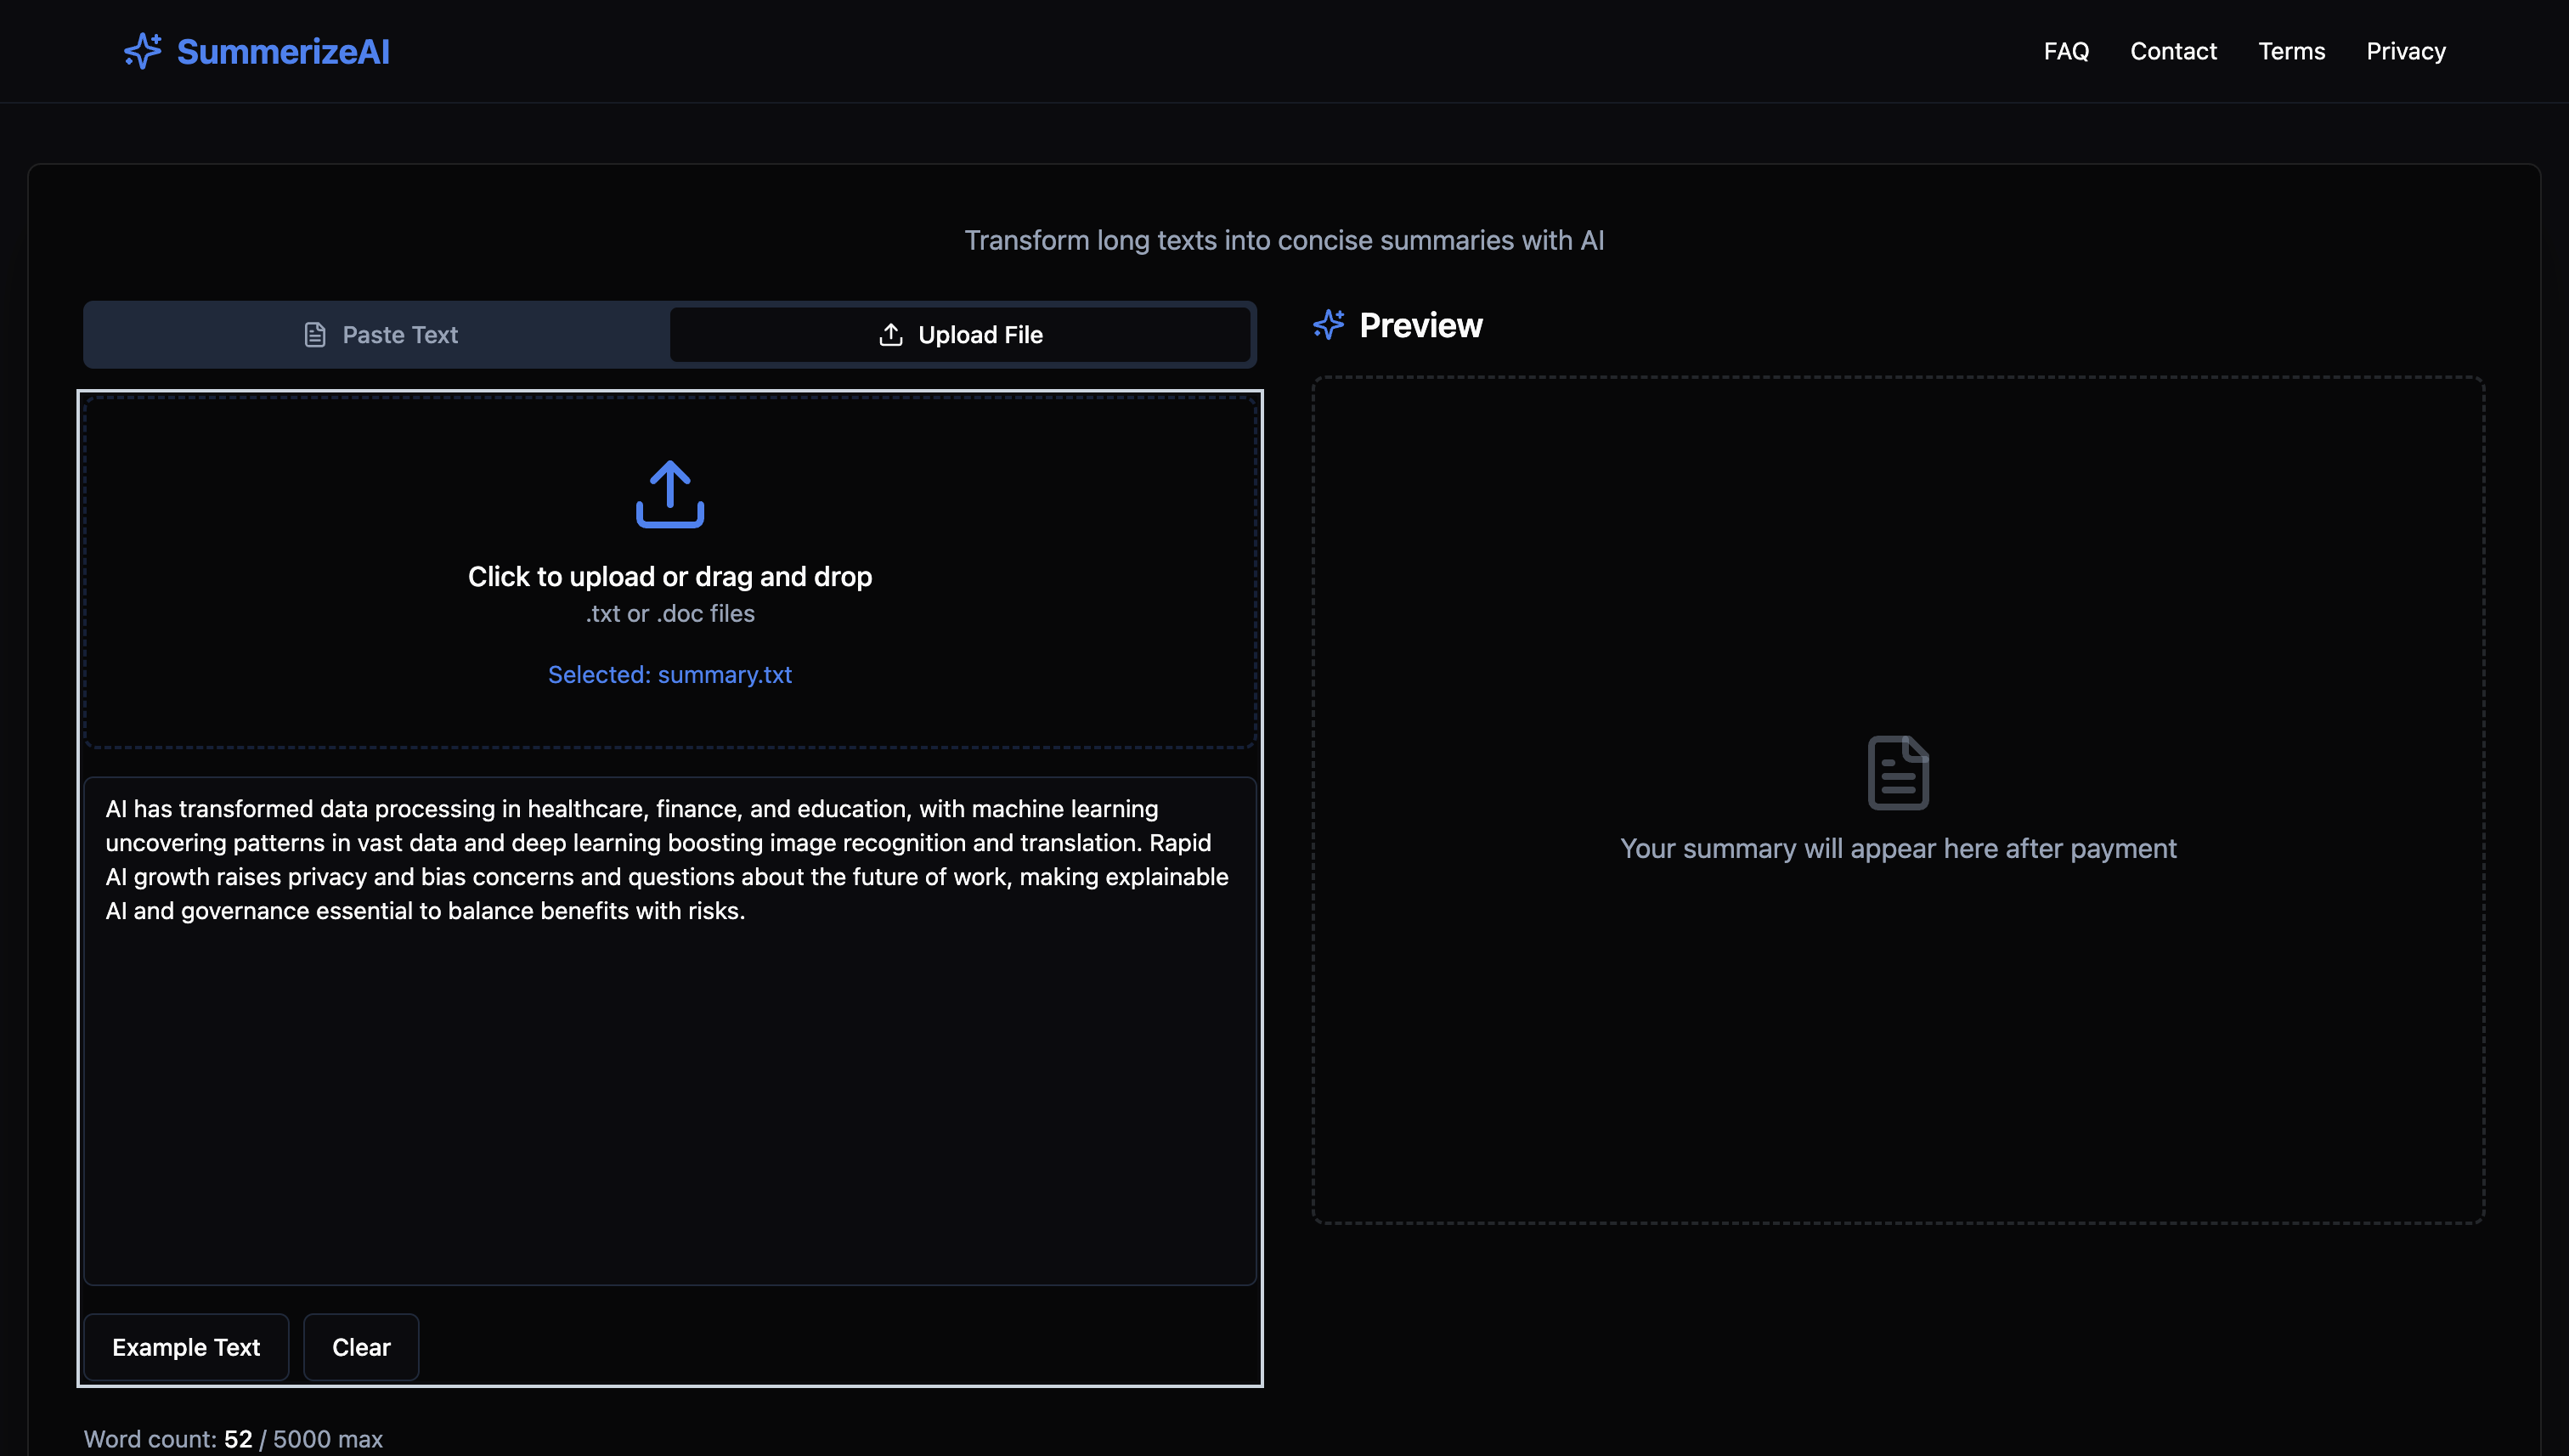This screenshot has height=1456, width=2569.
Task: Switch to the Paste Text tab
Action: tap(379, 335)
